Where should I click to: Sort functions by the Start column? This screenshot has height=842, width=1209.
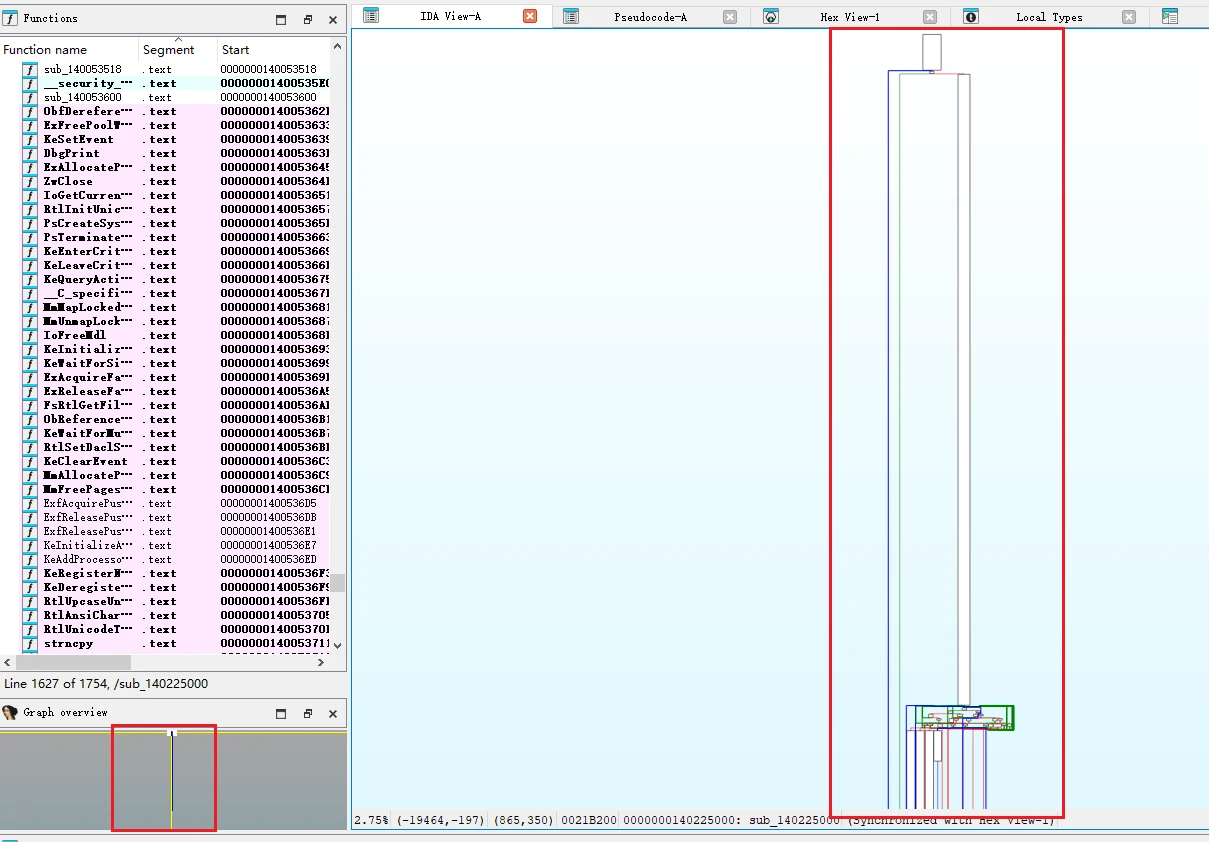(275, 50)
